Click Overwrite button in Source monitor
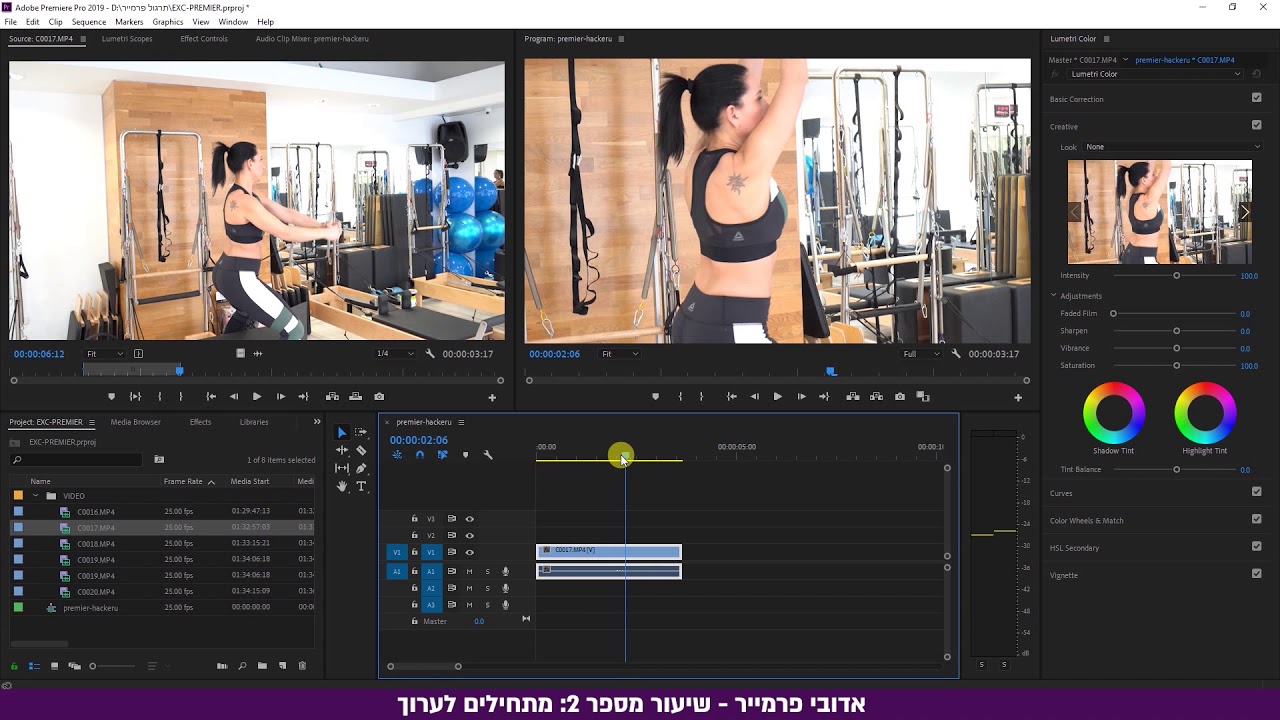The image size is (1280, 720). (x=355, y=397)
